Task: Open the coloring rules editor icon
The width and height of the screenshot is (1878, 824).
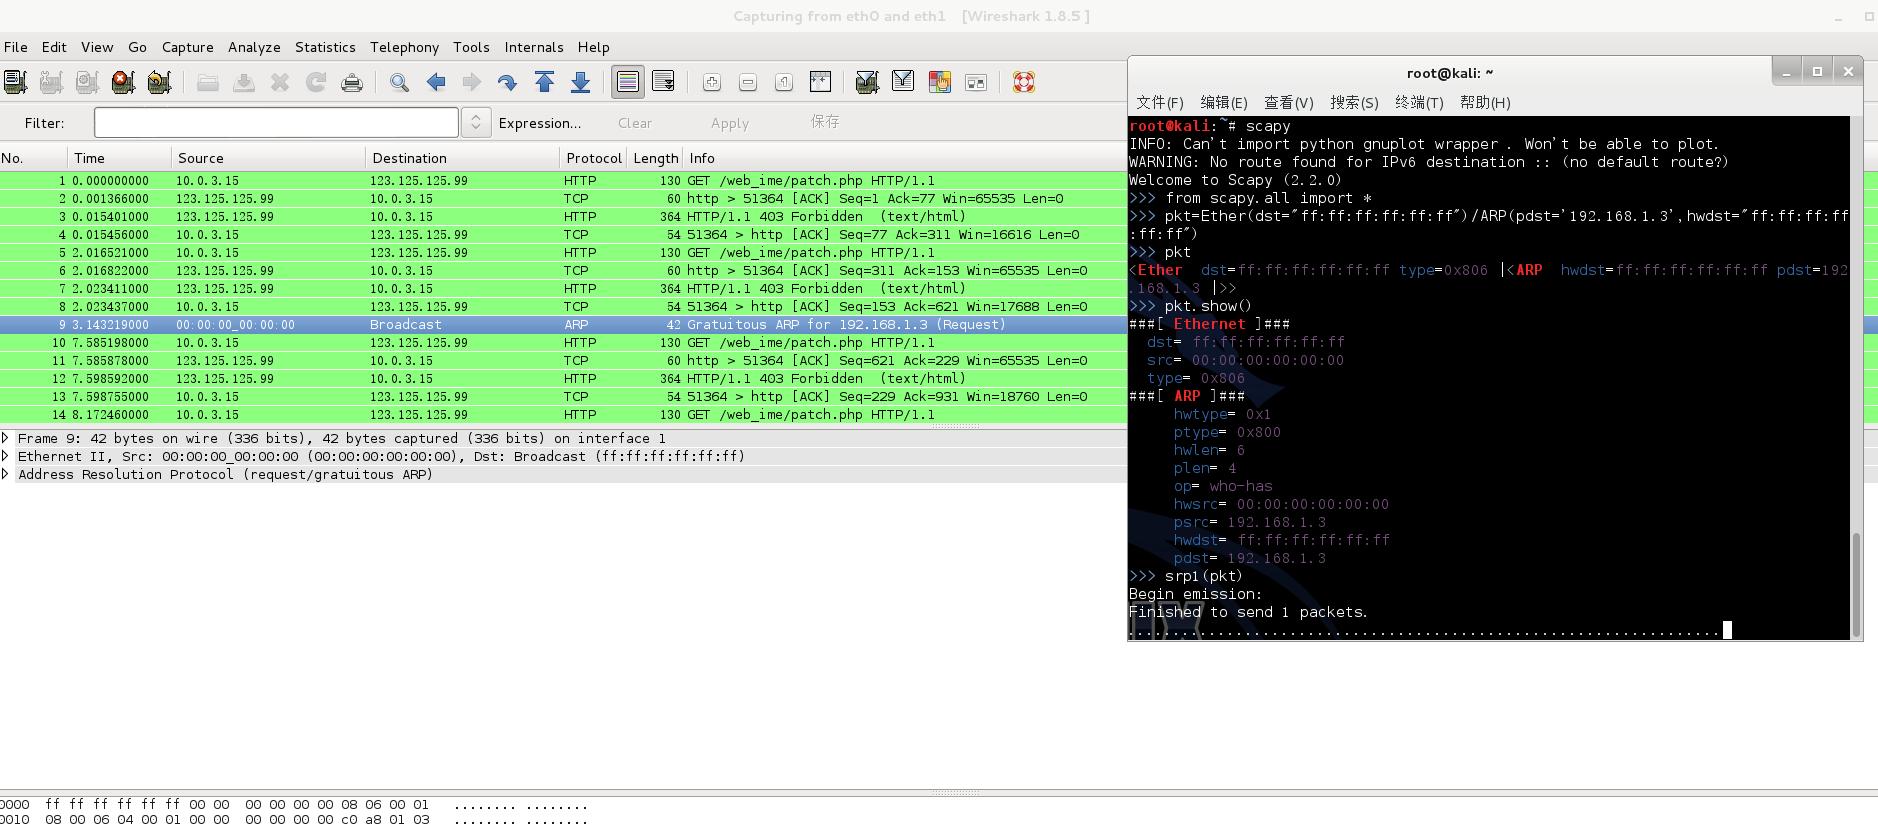Action: 939,82
